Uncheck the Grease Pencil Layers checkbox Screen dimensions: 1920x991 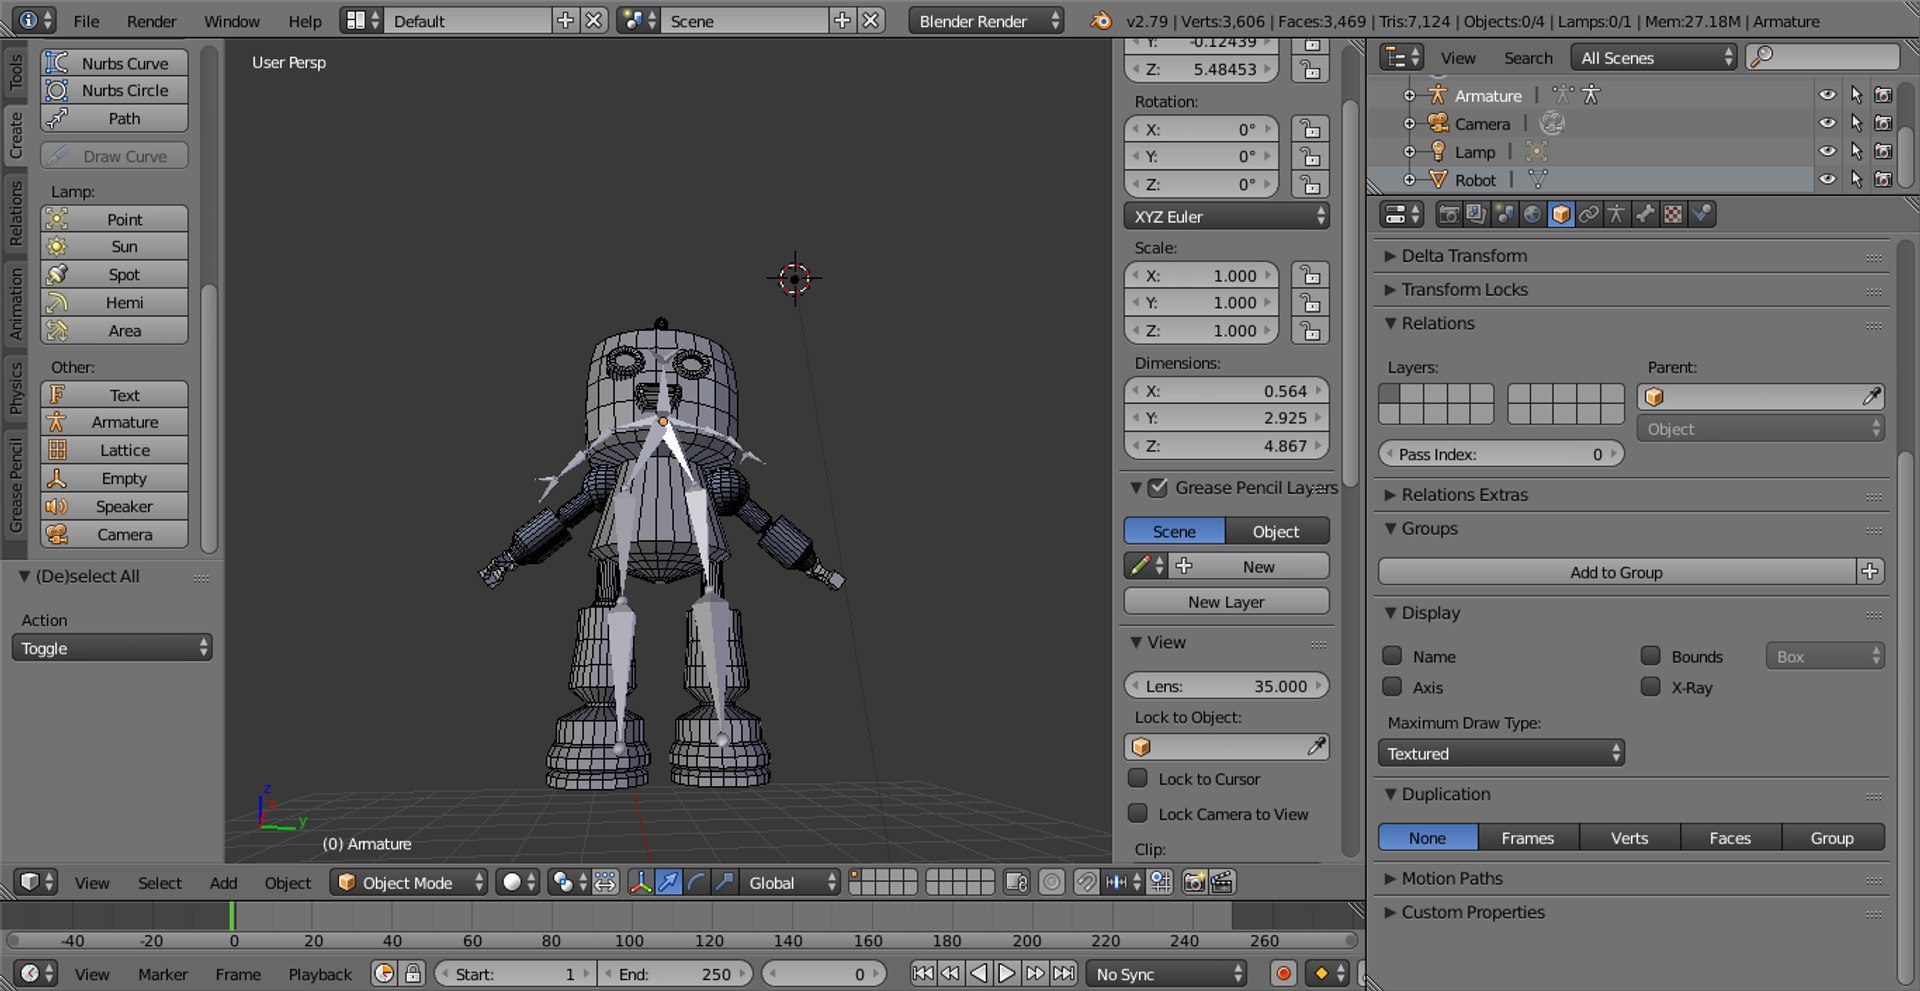click(x=1158, y=488)
